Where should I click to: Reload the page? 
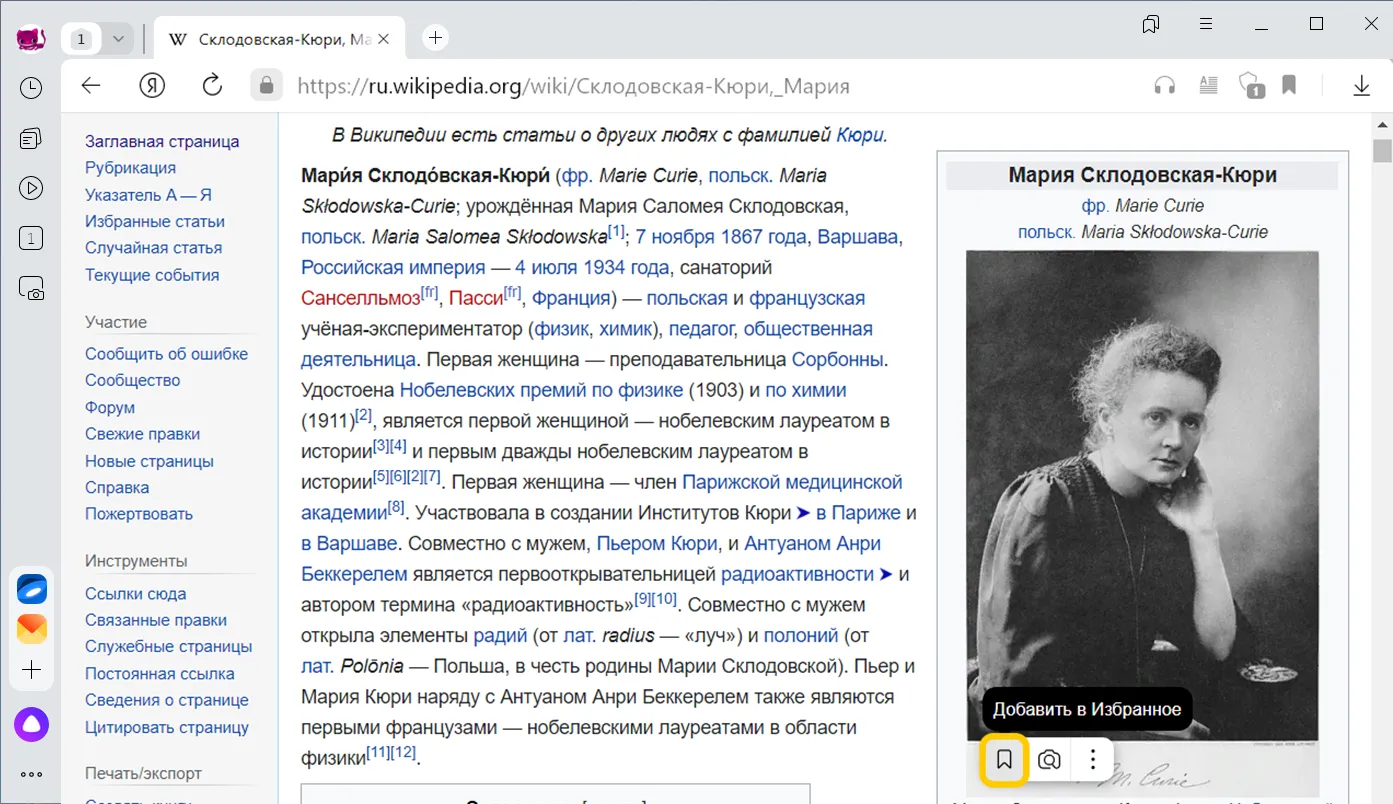(212, 86)
